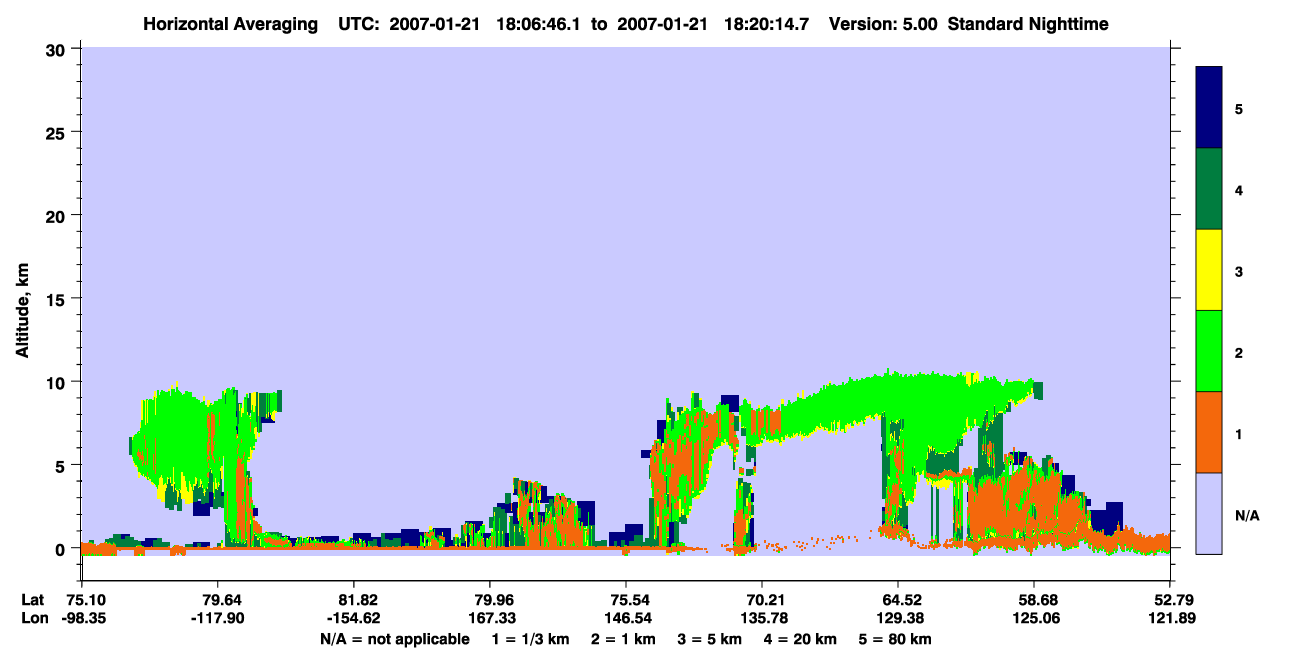
Task: Click the lavender N/A colorbar segment
Action: (1209, 513)
